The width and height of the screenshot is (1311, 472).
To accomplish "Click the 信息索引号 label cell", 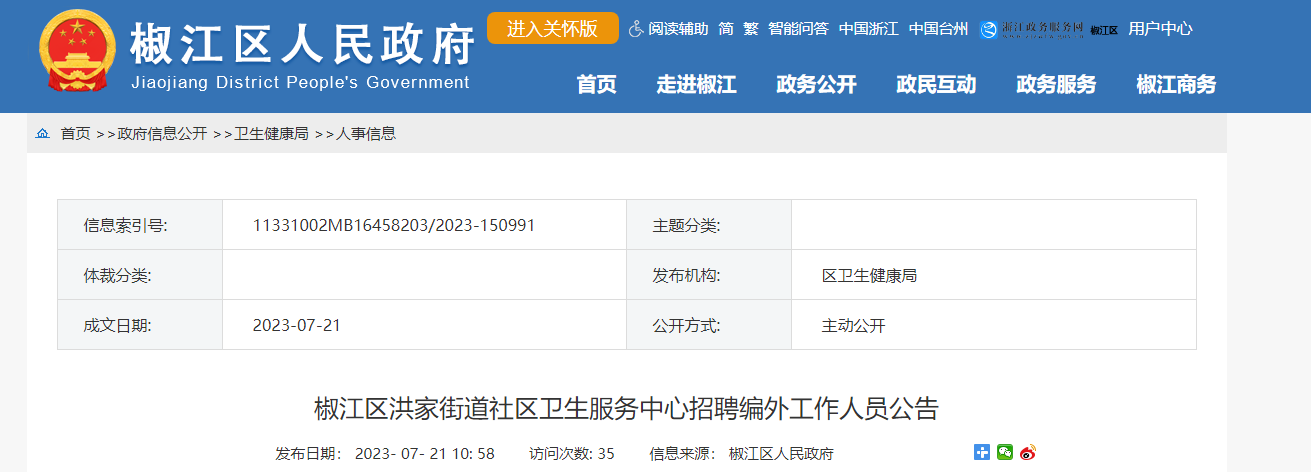I will point(140,225).
